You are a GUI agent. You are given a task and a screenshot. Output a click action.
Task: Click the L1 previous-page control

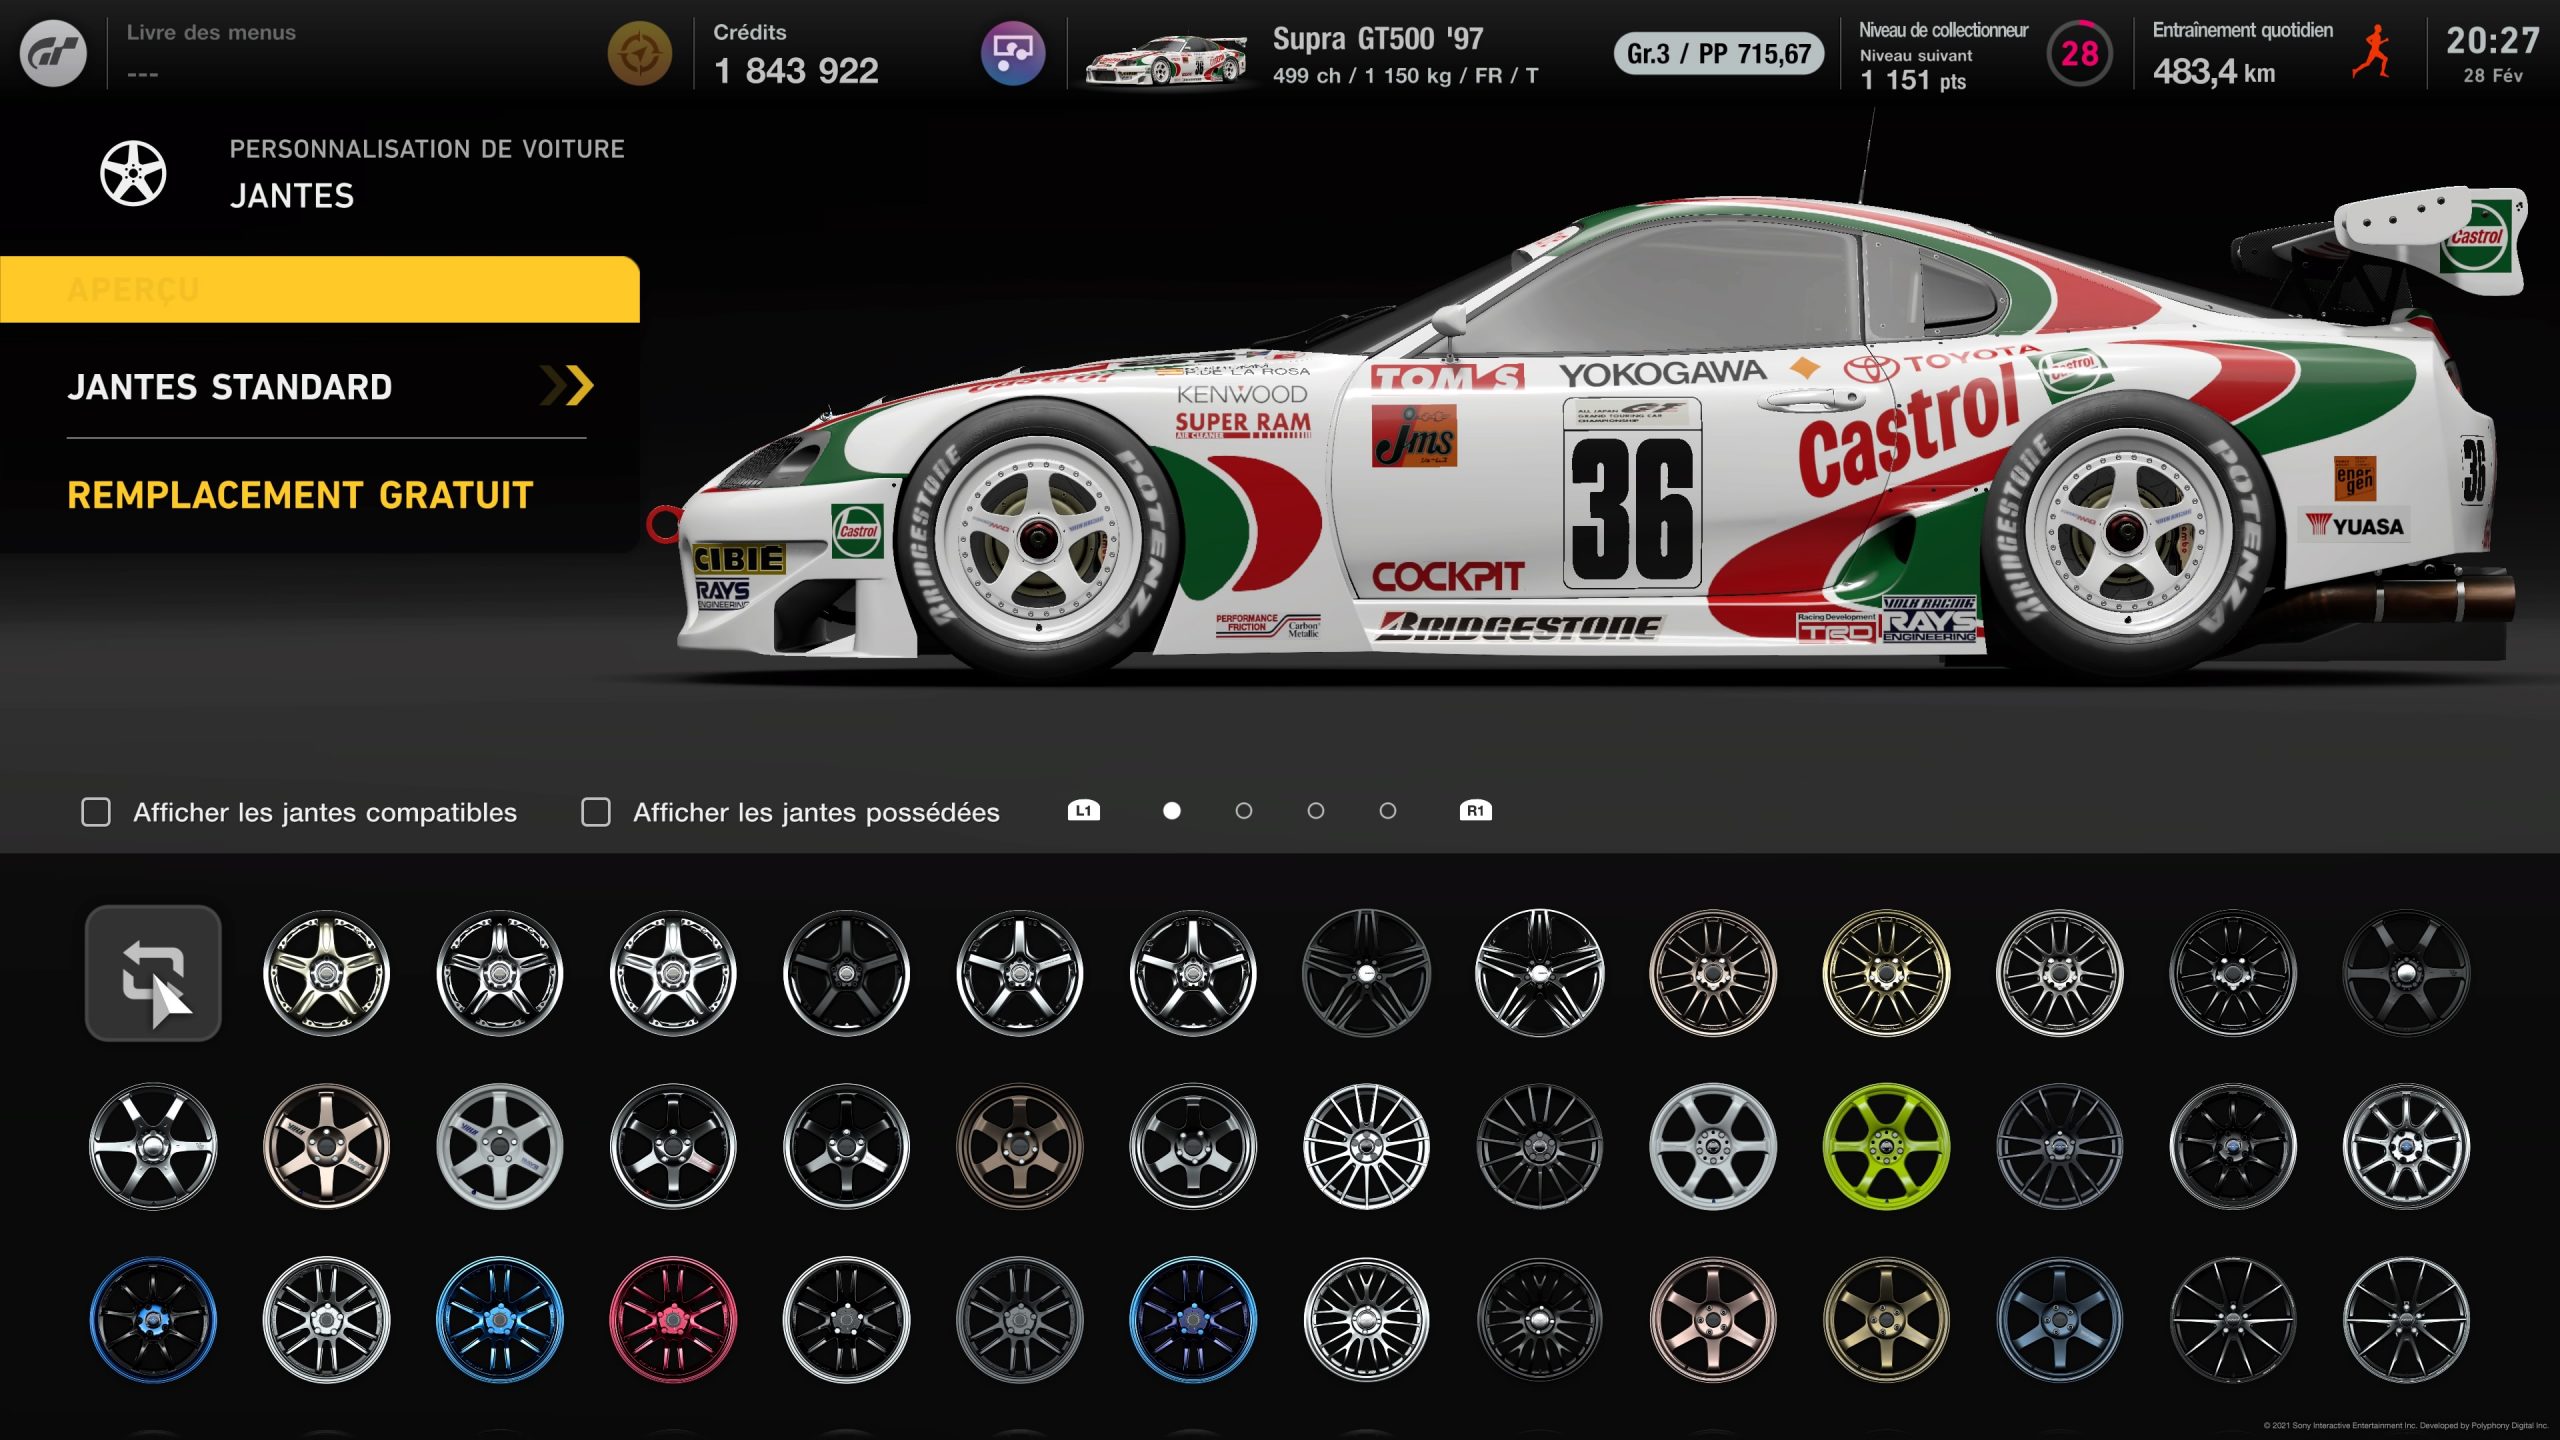click(1084, 812)
